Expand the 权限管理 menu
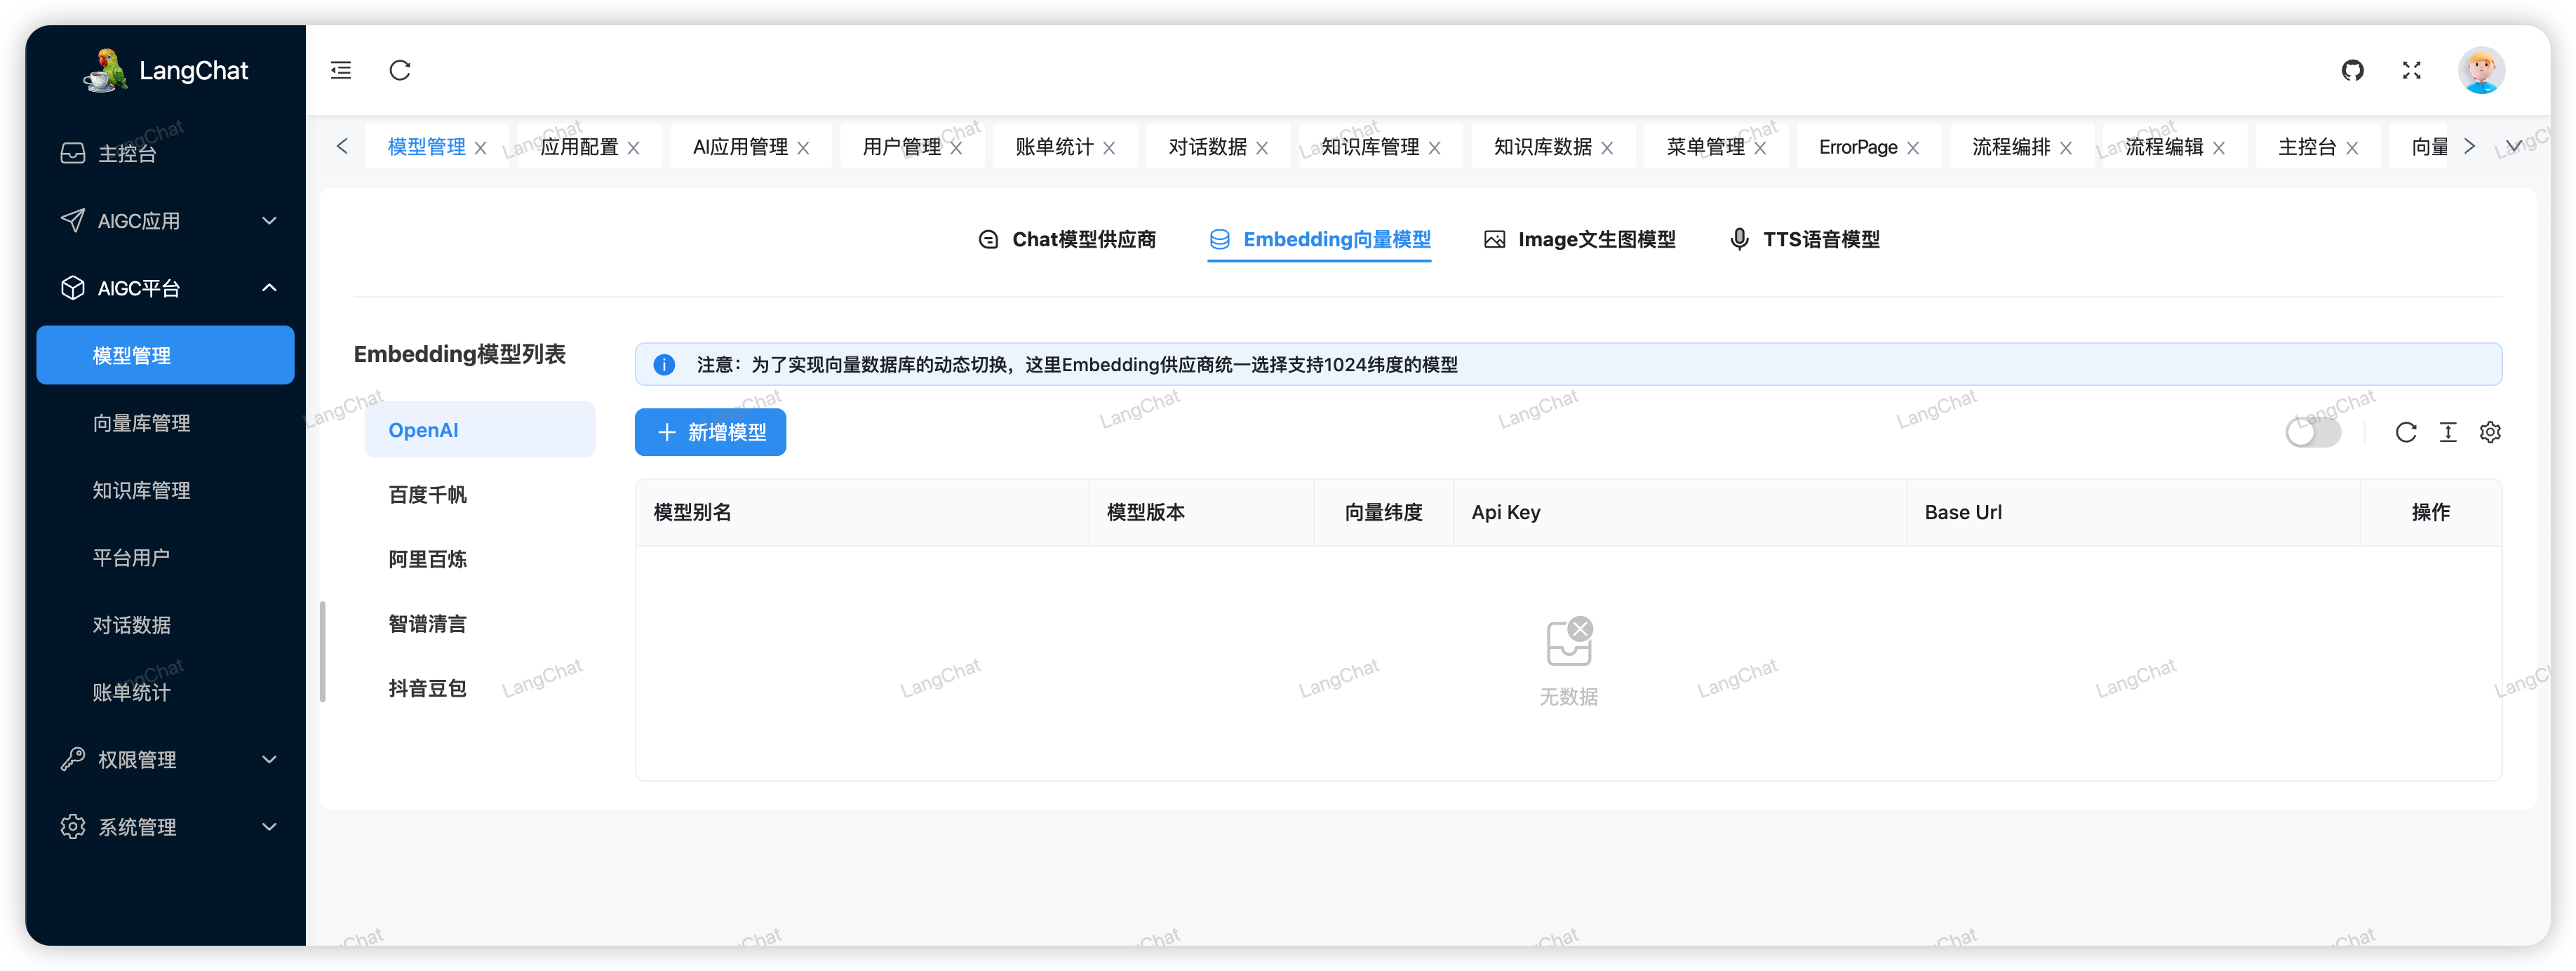This screenshot has height=971, width=2576. pos(166,759)
